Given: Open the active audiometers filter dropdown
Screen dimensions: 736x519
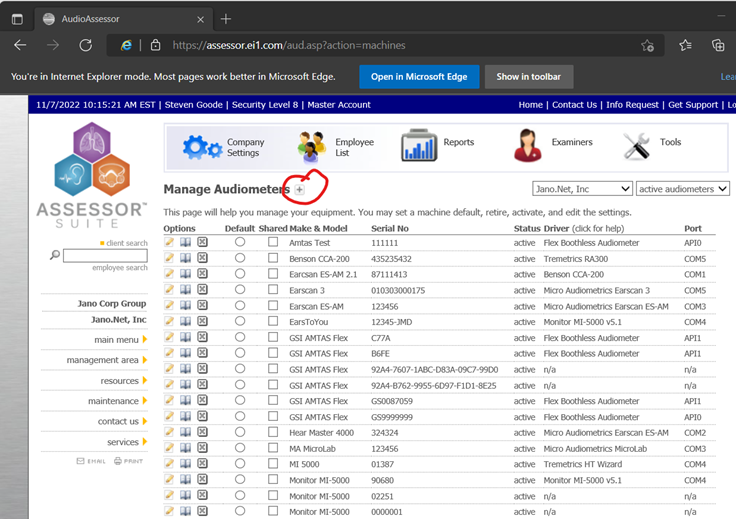Looking at the screenshot, I should (682, 189).
